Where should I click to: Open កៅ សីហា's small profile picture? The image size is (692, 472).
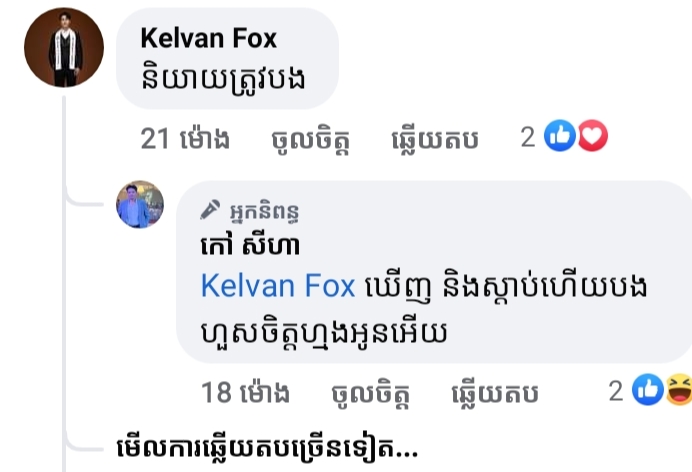click(x=140, y=204)
